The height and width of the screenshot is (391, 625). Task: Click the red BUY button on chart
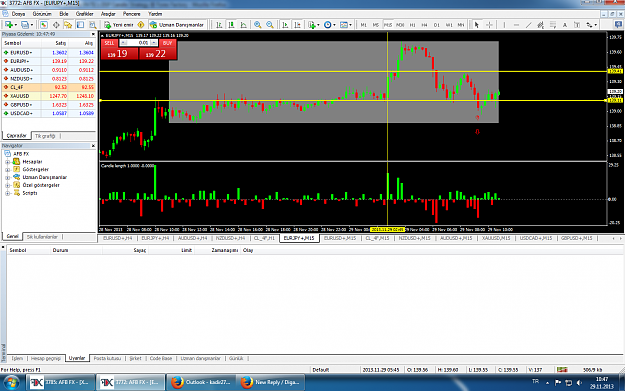[x=167, y=43]
